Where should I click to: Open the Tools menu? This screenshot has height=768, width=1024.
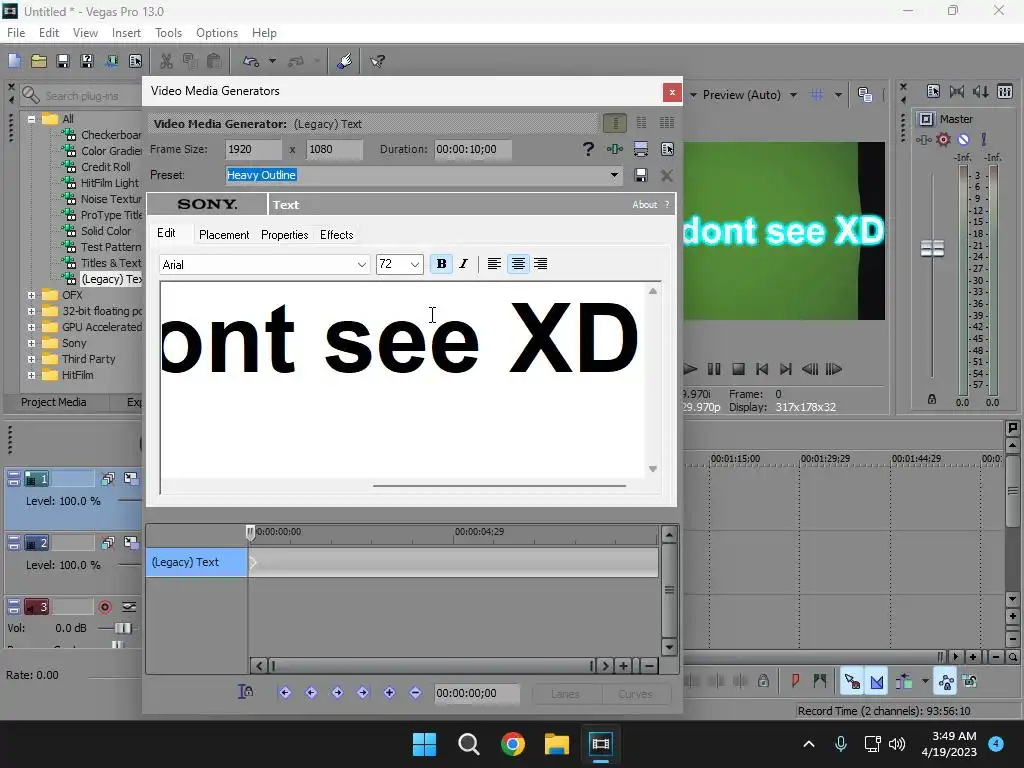coord(168,33)
